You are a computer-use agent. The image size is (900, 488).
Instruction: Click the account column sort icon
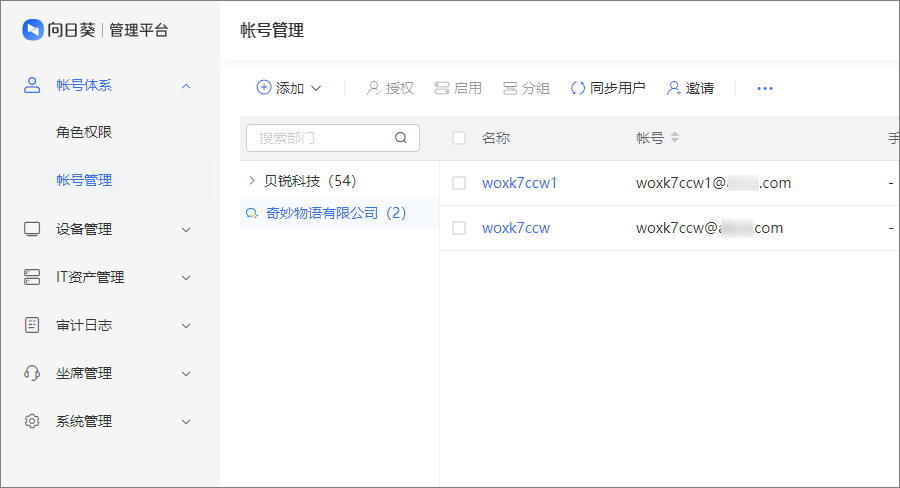[x=675, y=138]
